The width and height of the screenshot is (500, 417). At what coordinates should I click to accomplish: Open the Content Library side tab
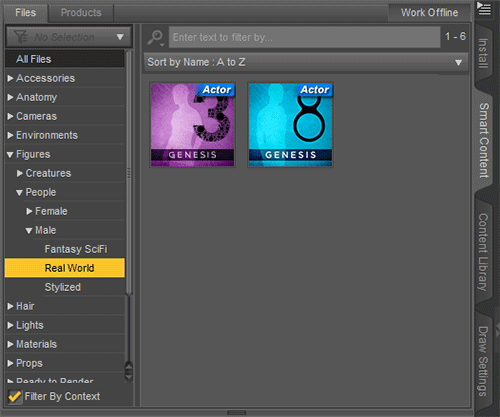coord(483,252)
